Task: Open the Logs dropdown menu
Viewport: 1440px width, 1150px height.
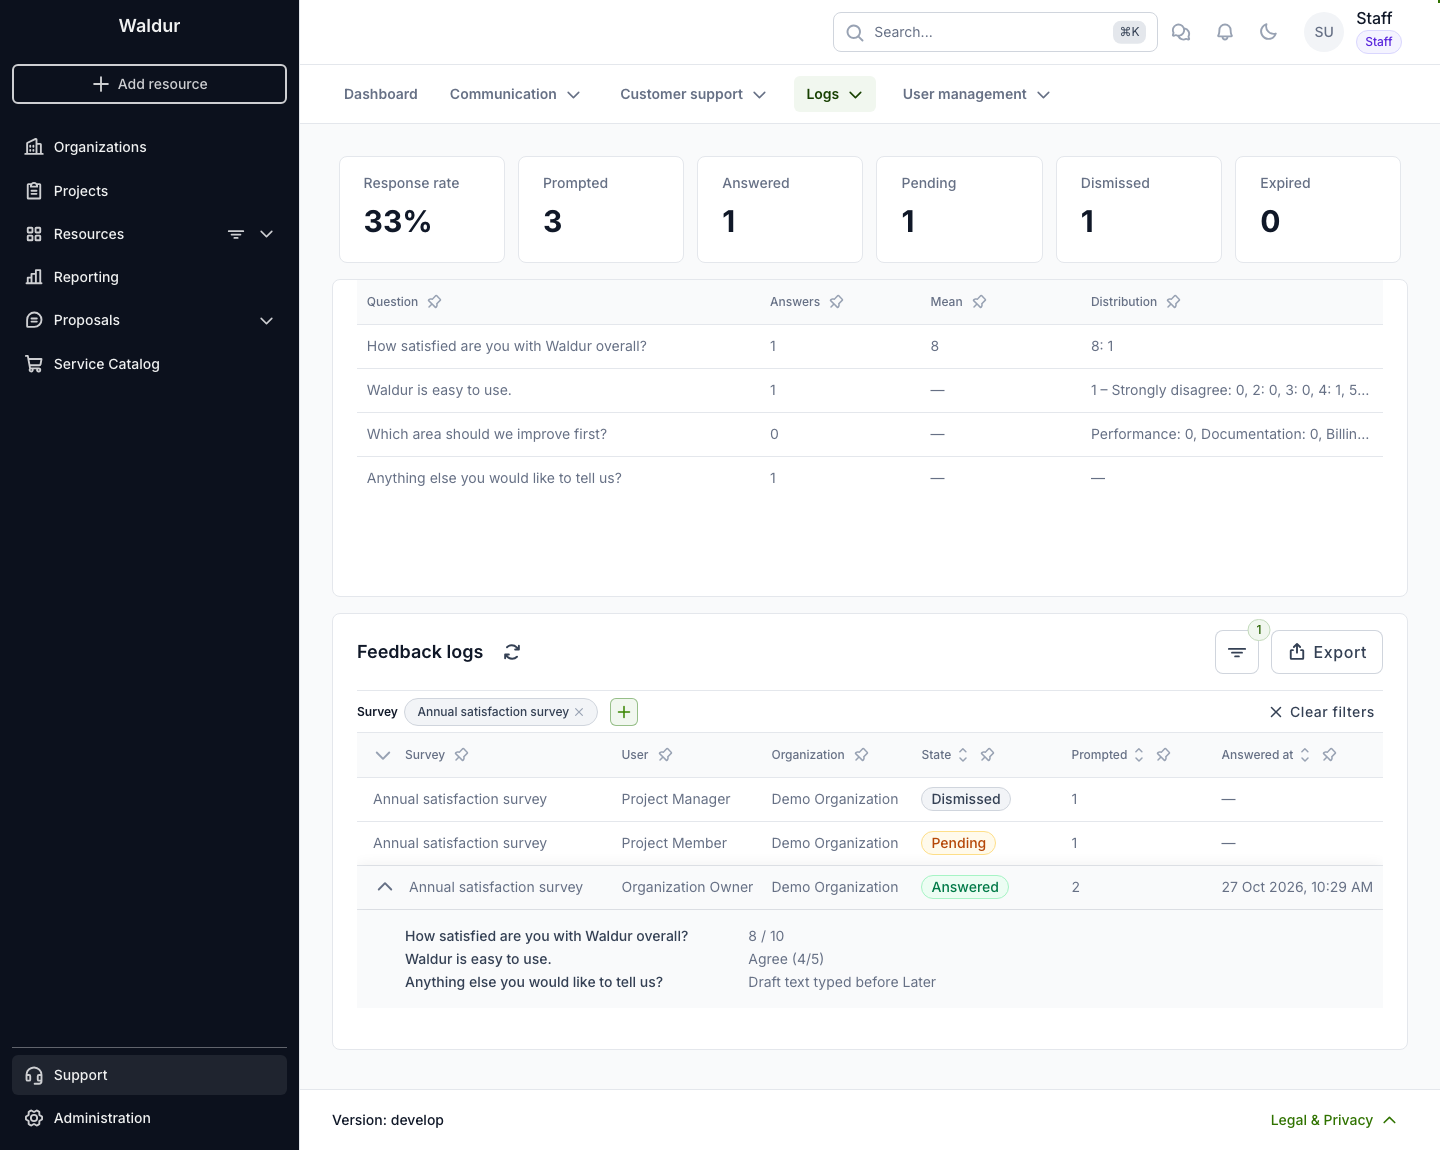Action: coord(834,94)
